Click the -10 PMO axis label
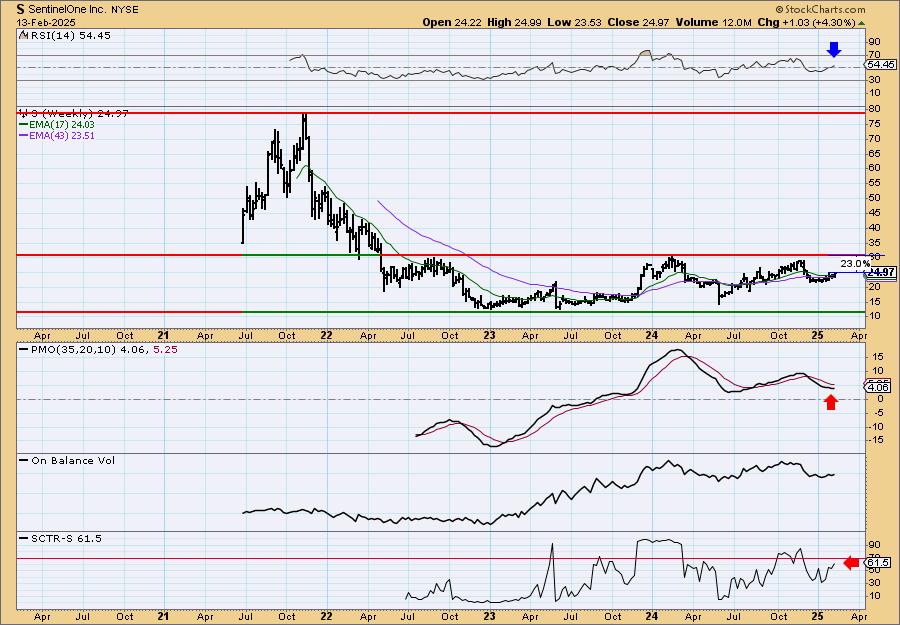 (878, 426)
